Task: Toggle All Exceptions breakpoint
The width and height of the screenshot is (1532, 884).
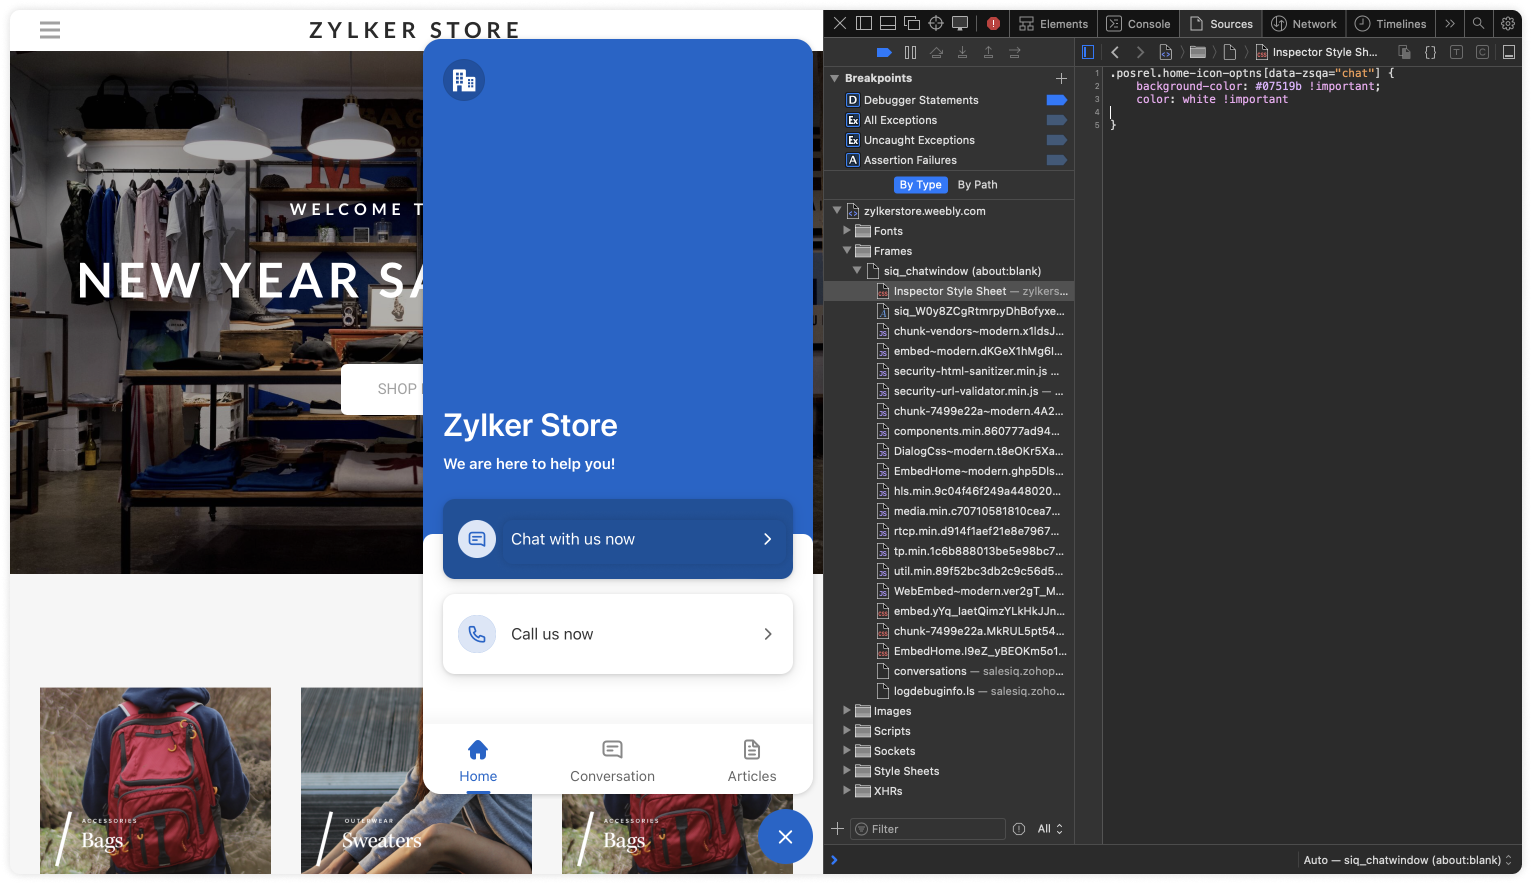Action: tap(1056, 120)
